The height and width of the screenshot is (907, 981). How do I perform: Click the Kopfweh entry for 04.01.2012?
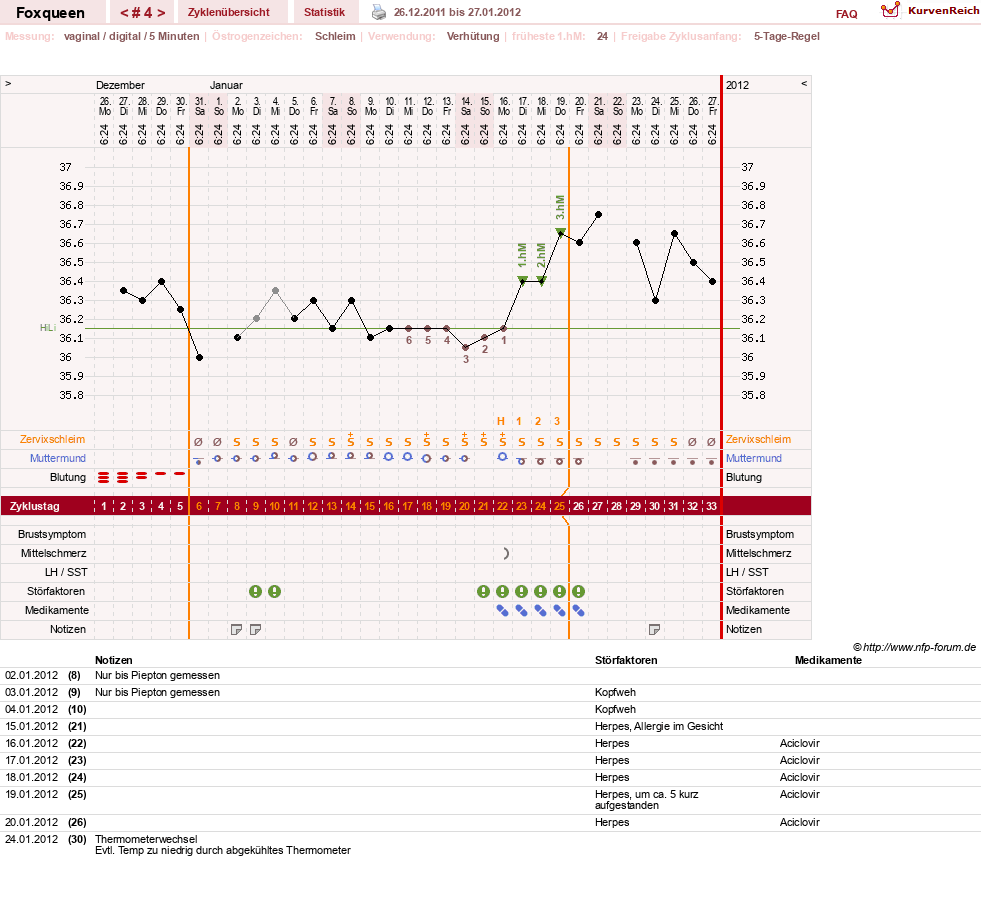pos(615,709)
